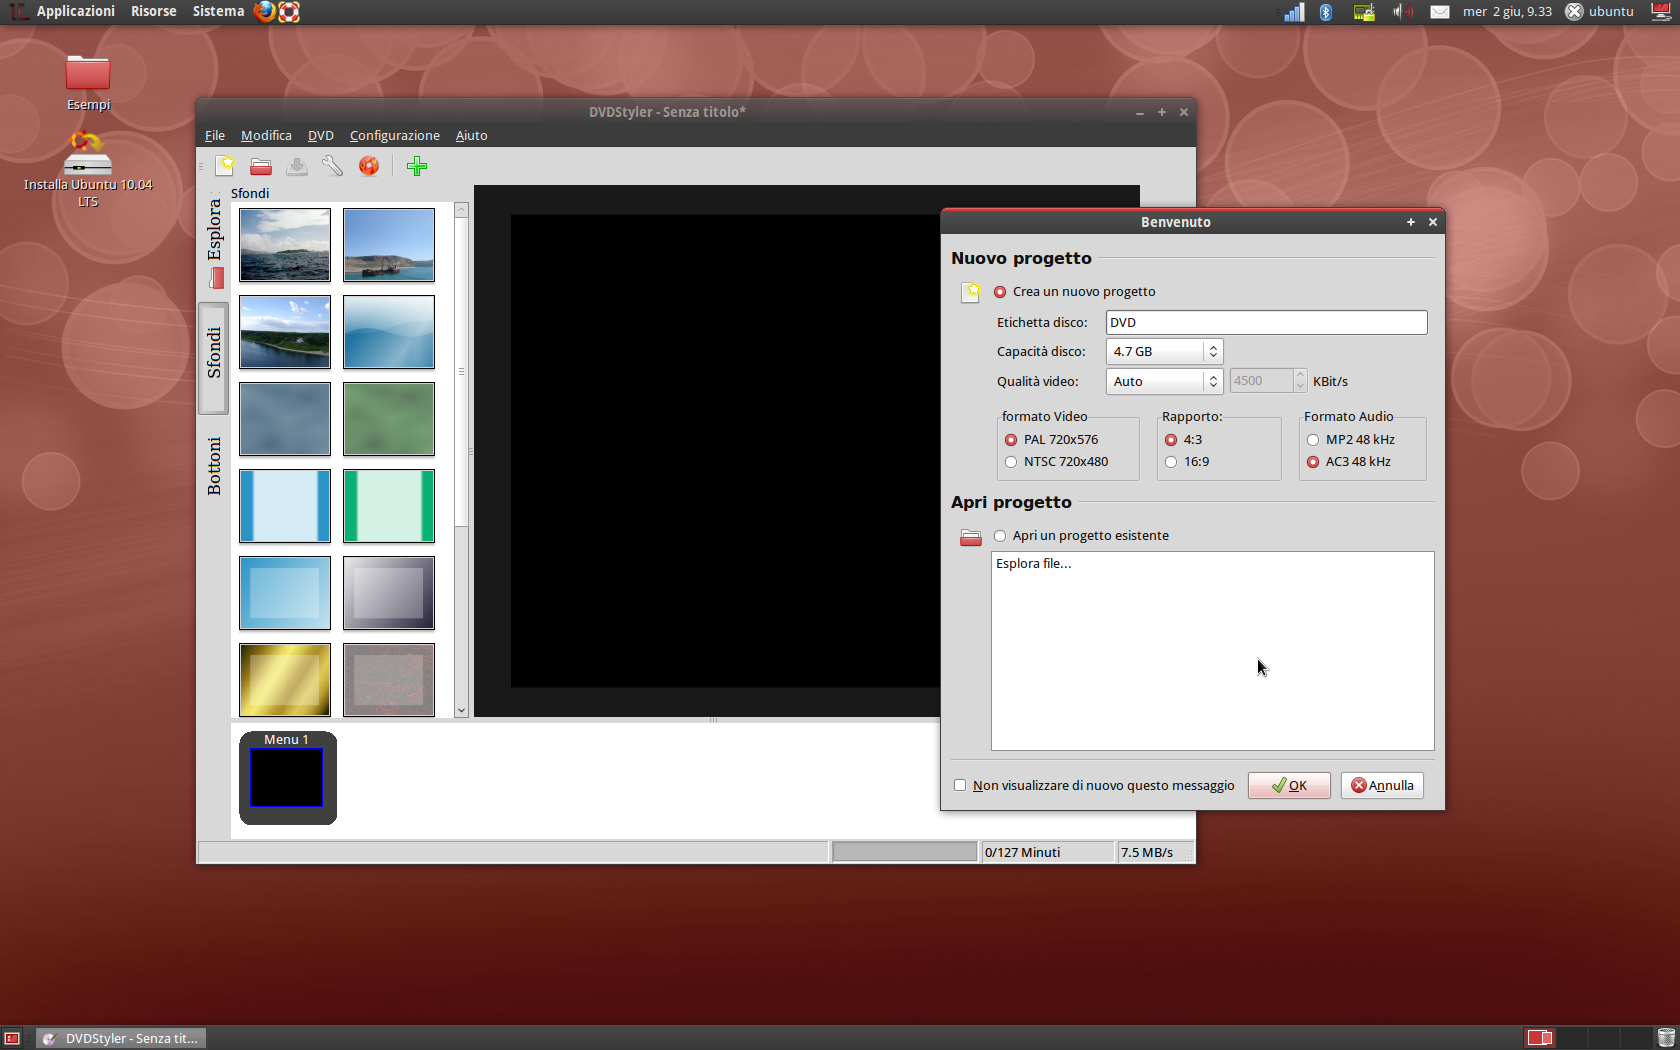The width and height of the screenshot is (1680, 1050).
Task: Click the date and time clock
Action: click(1507, 11)
